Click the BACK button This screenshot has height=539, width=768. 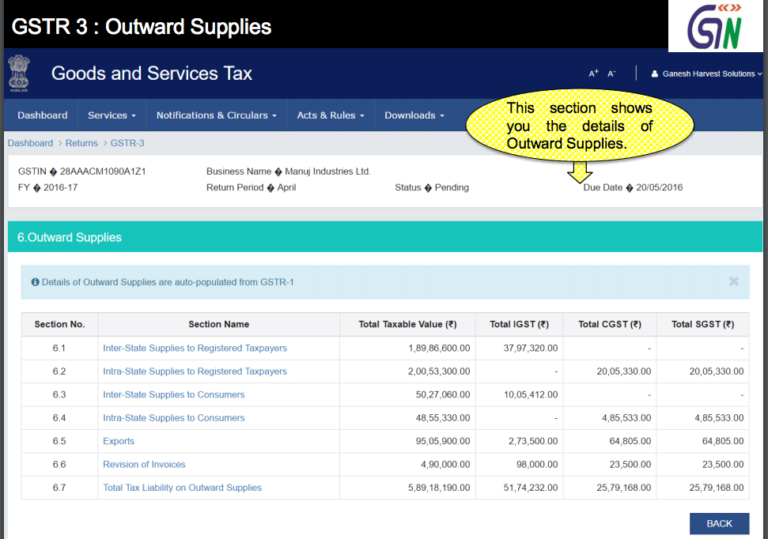pyautogui.click(x=719, y=523)
